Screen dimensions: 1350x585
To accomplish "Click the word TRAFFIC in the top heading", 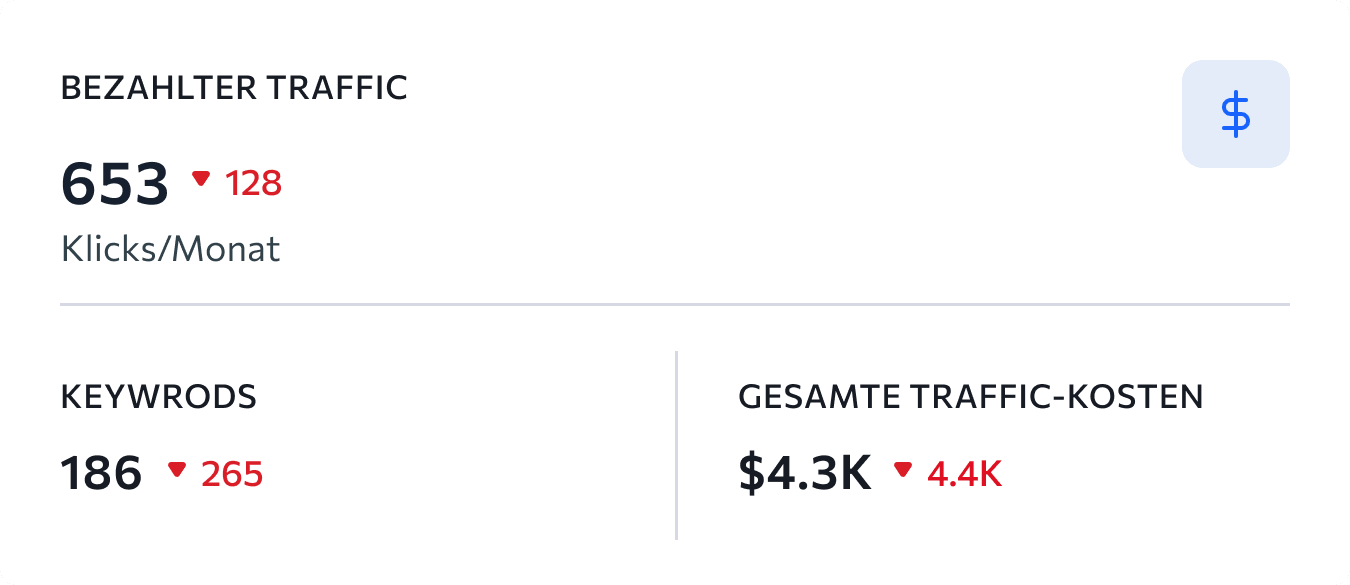I will point(337,88).
